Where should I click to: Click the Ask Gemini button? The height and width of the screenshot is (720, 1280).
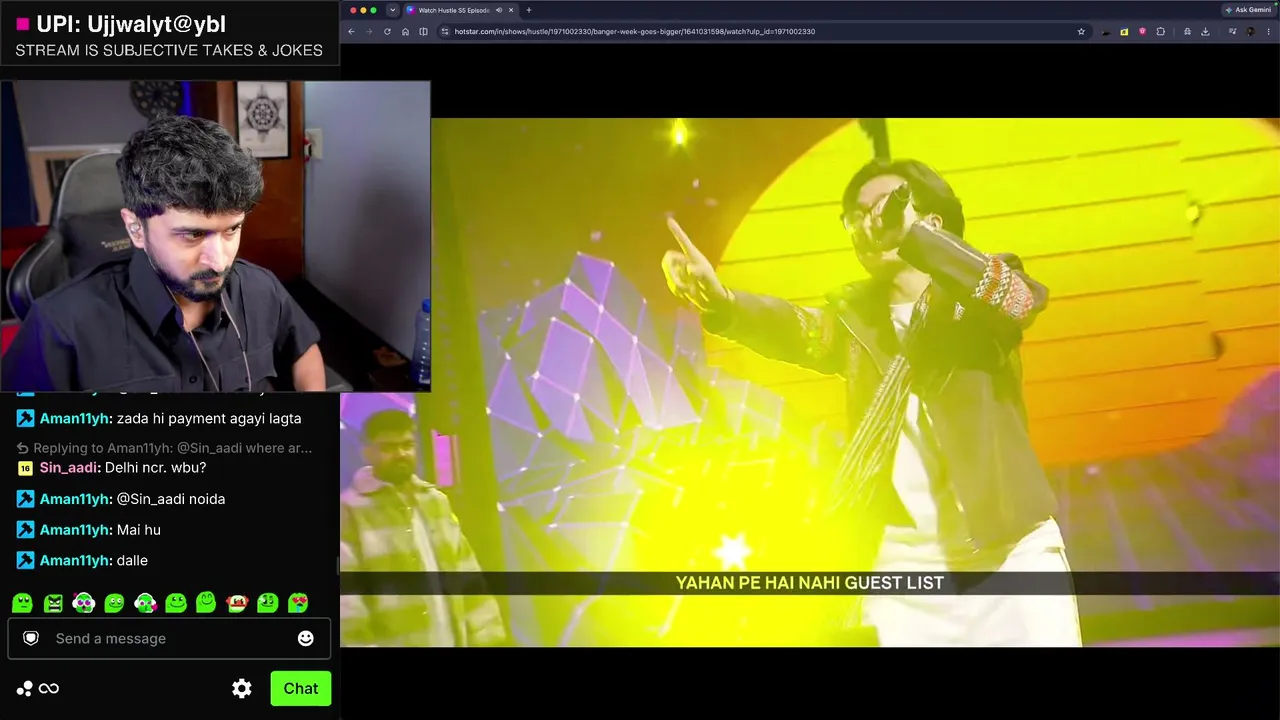tap(1249, 10)
